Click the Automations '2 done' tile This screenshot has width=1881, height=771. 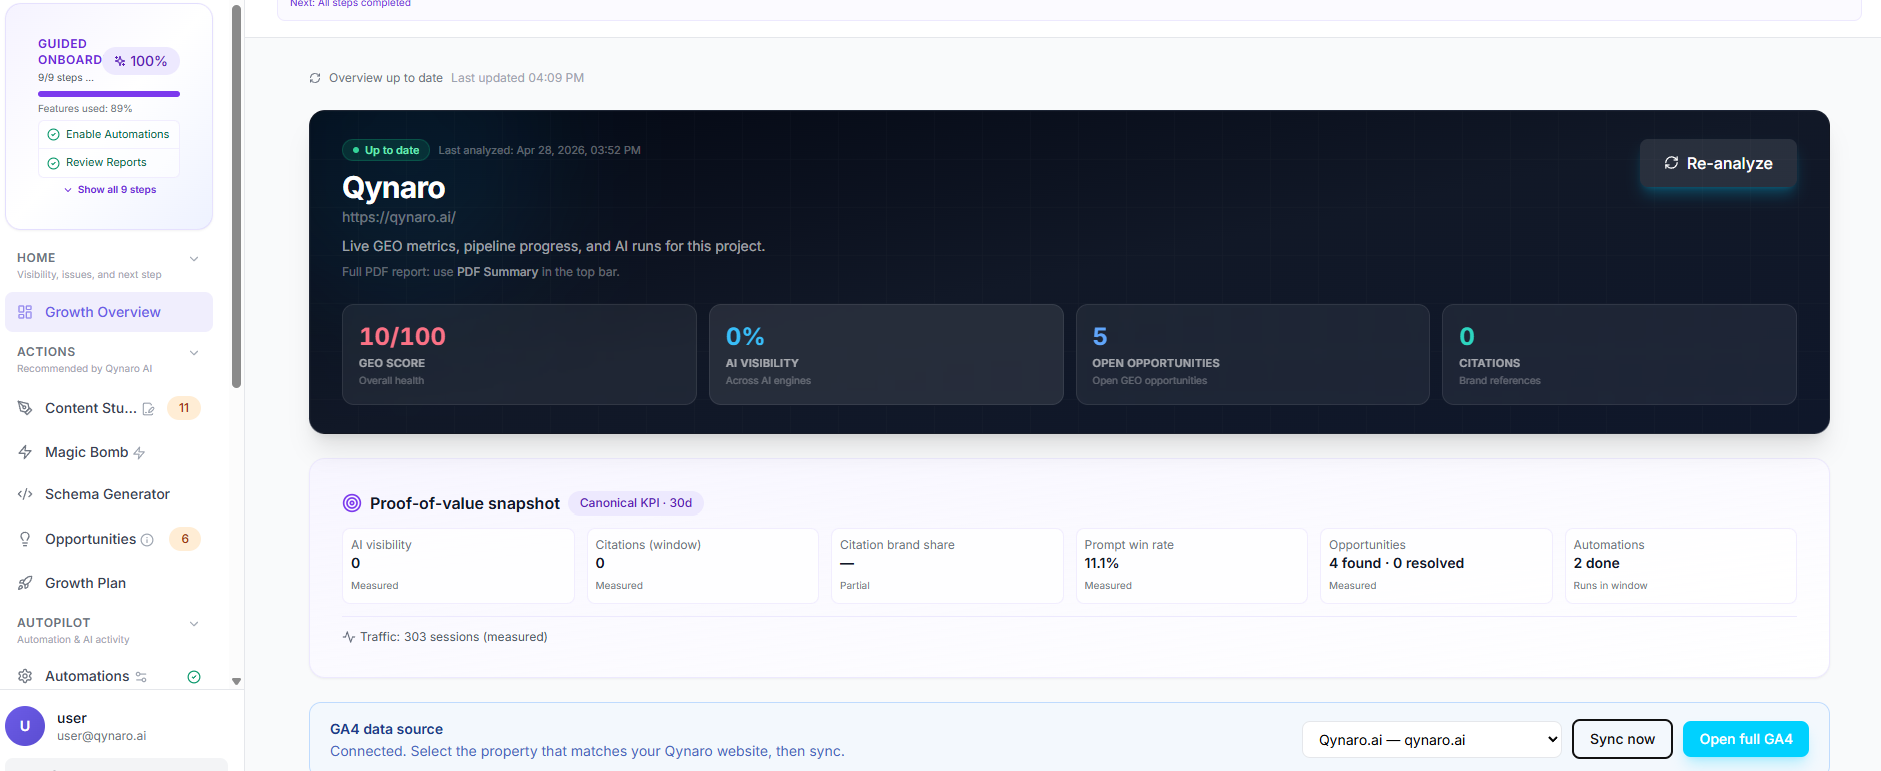[x=1680, y=566]
